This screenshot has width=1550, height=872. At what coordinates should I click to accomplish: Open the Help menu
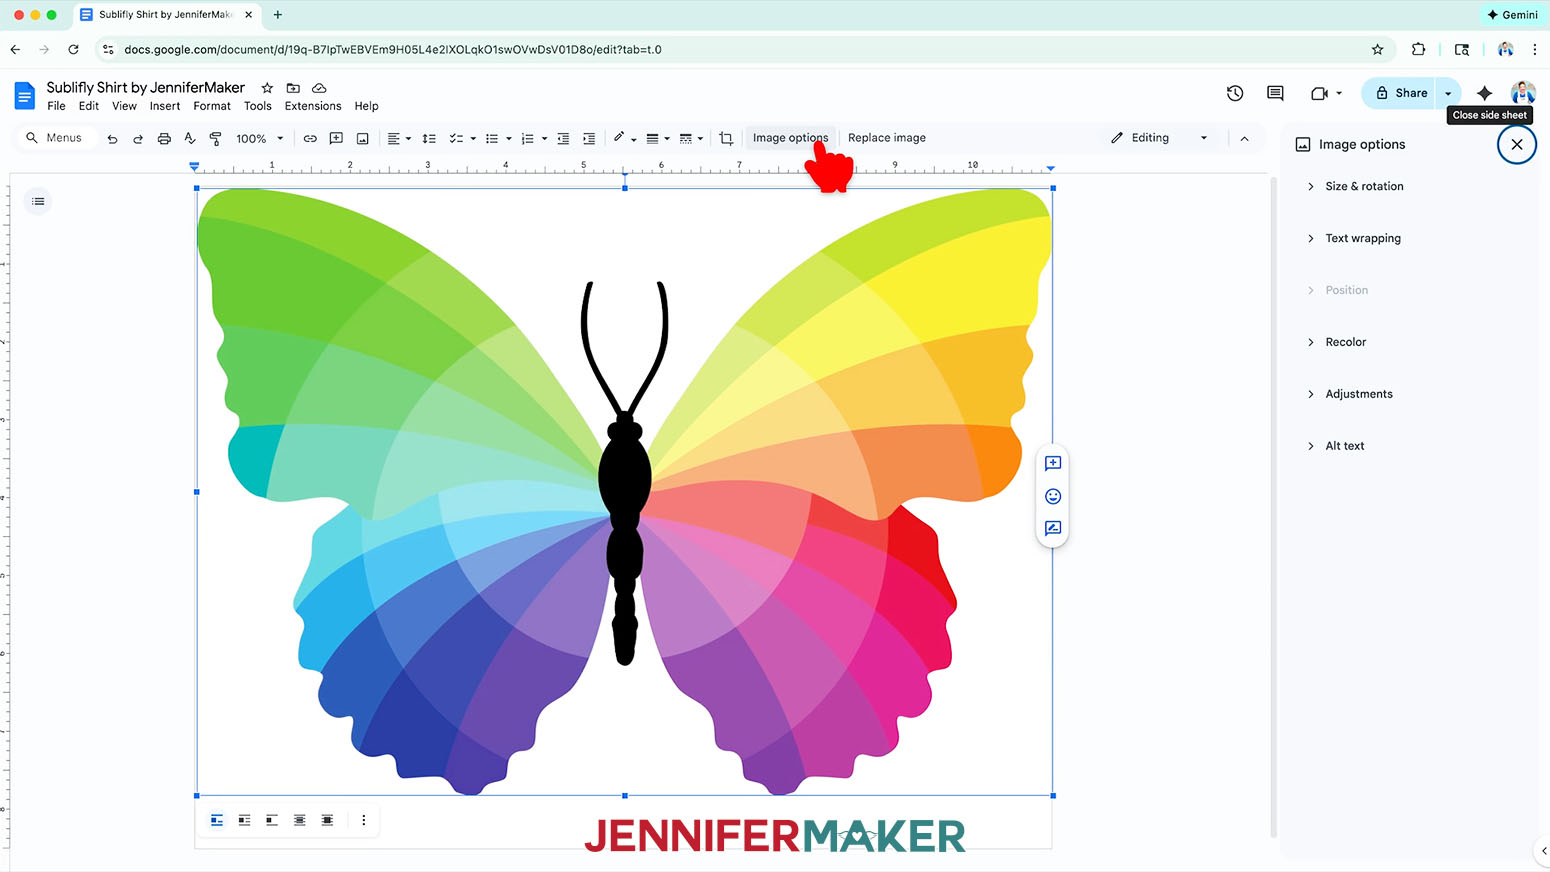[x=366, y=106]
